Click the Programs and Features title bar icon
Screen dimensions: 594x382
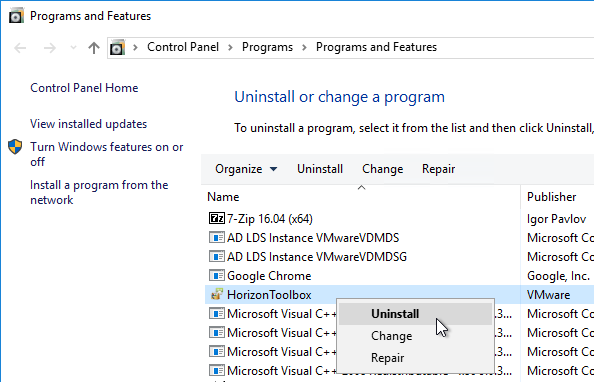tap(16, 16)
